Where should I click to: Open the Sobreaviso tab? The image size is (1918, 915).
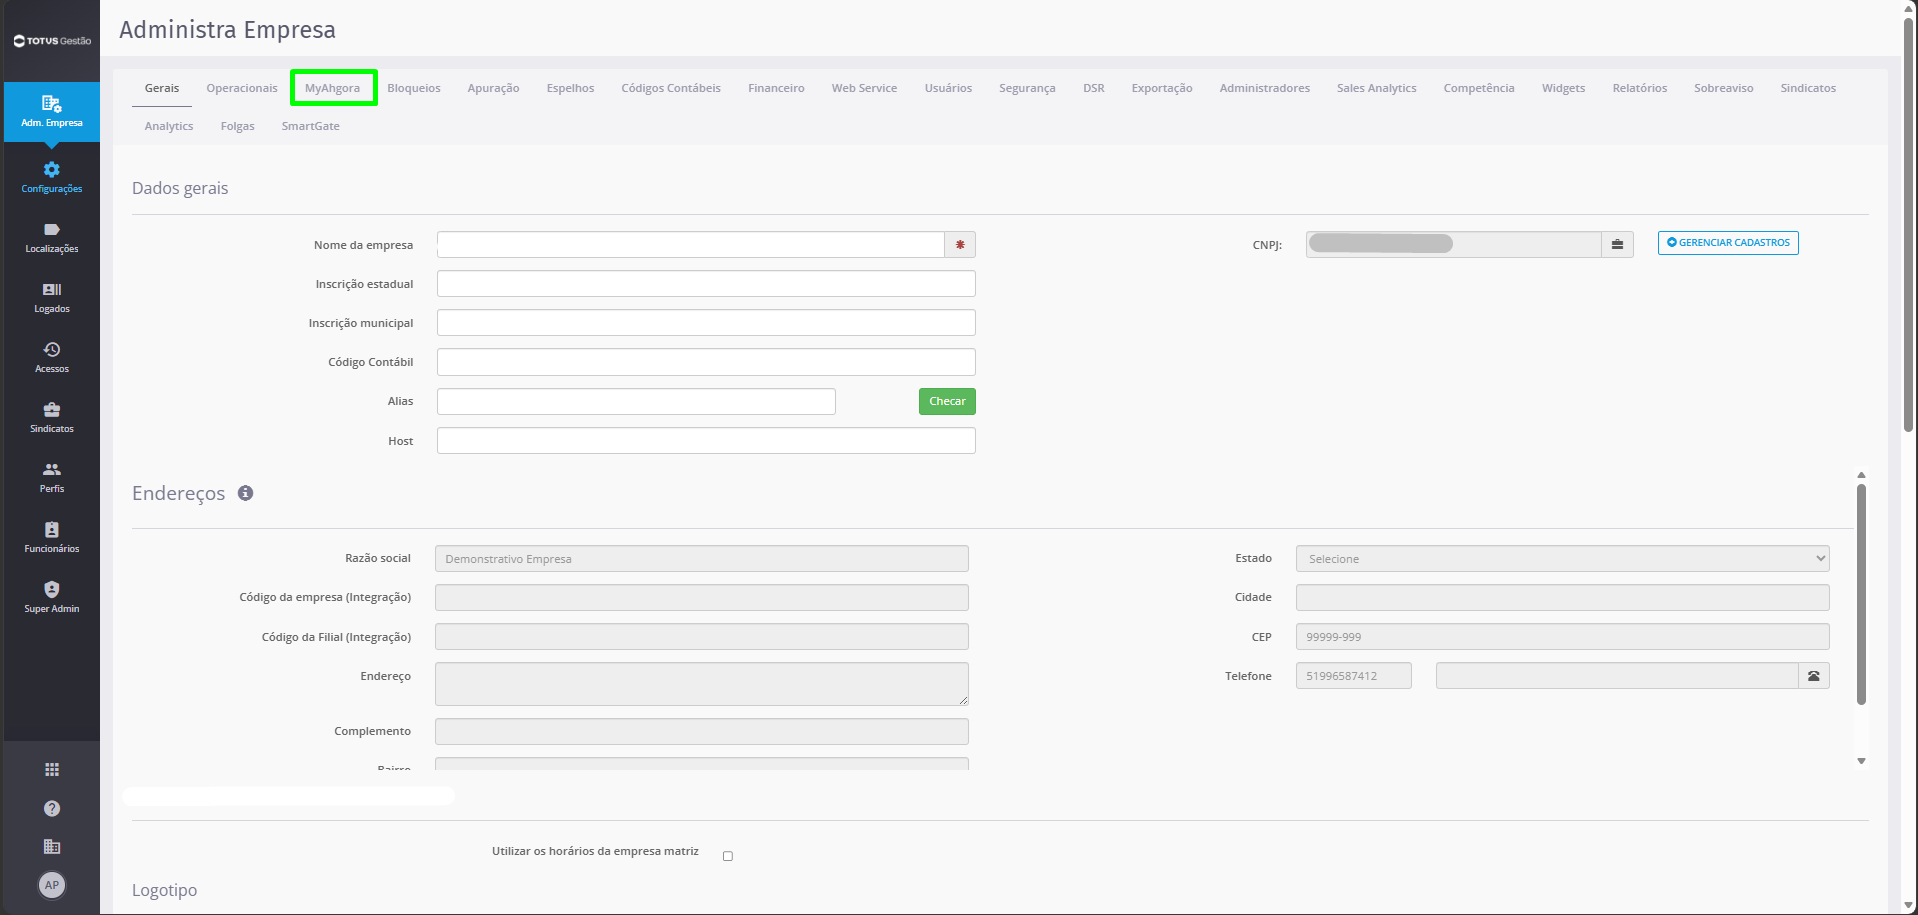pyautogui.click(x=1723, y=88)
